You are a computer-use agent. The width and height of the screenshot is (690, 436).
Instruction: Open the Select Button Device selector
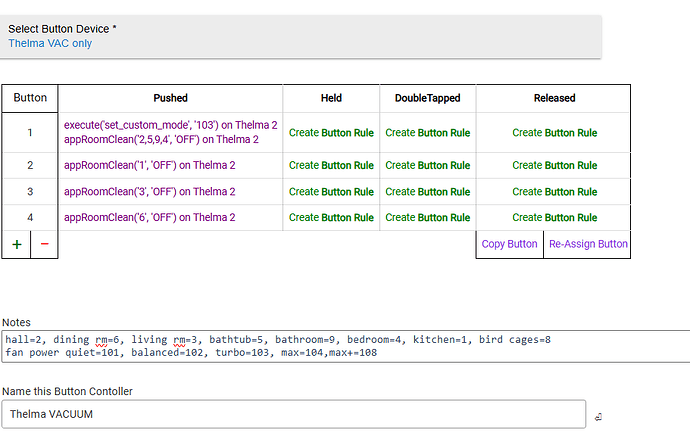click(x=300, y=37)
